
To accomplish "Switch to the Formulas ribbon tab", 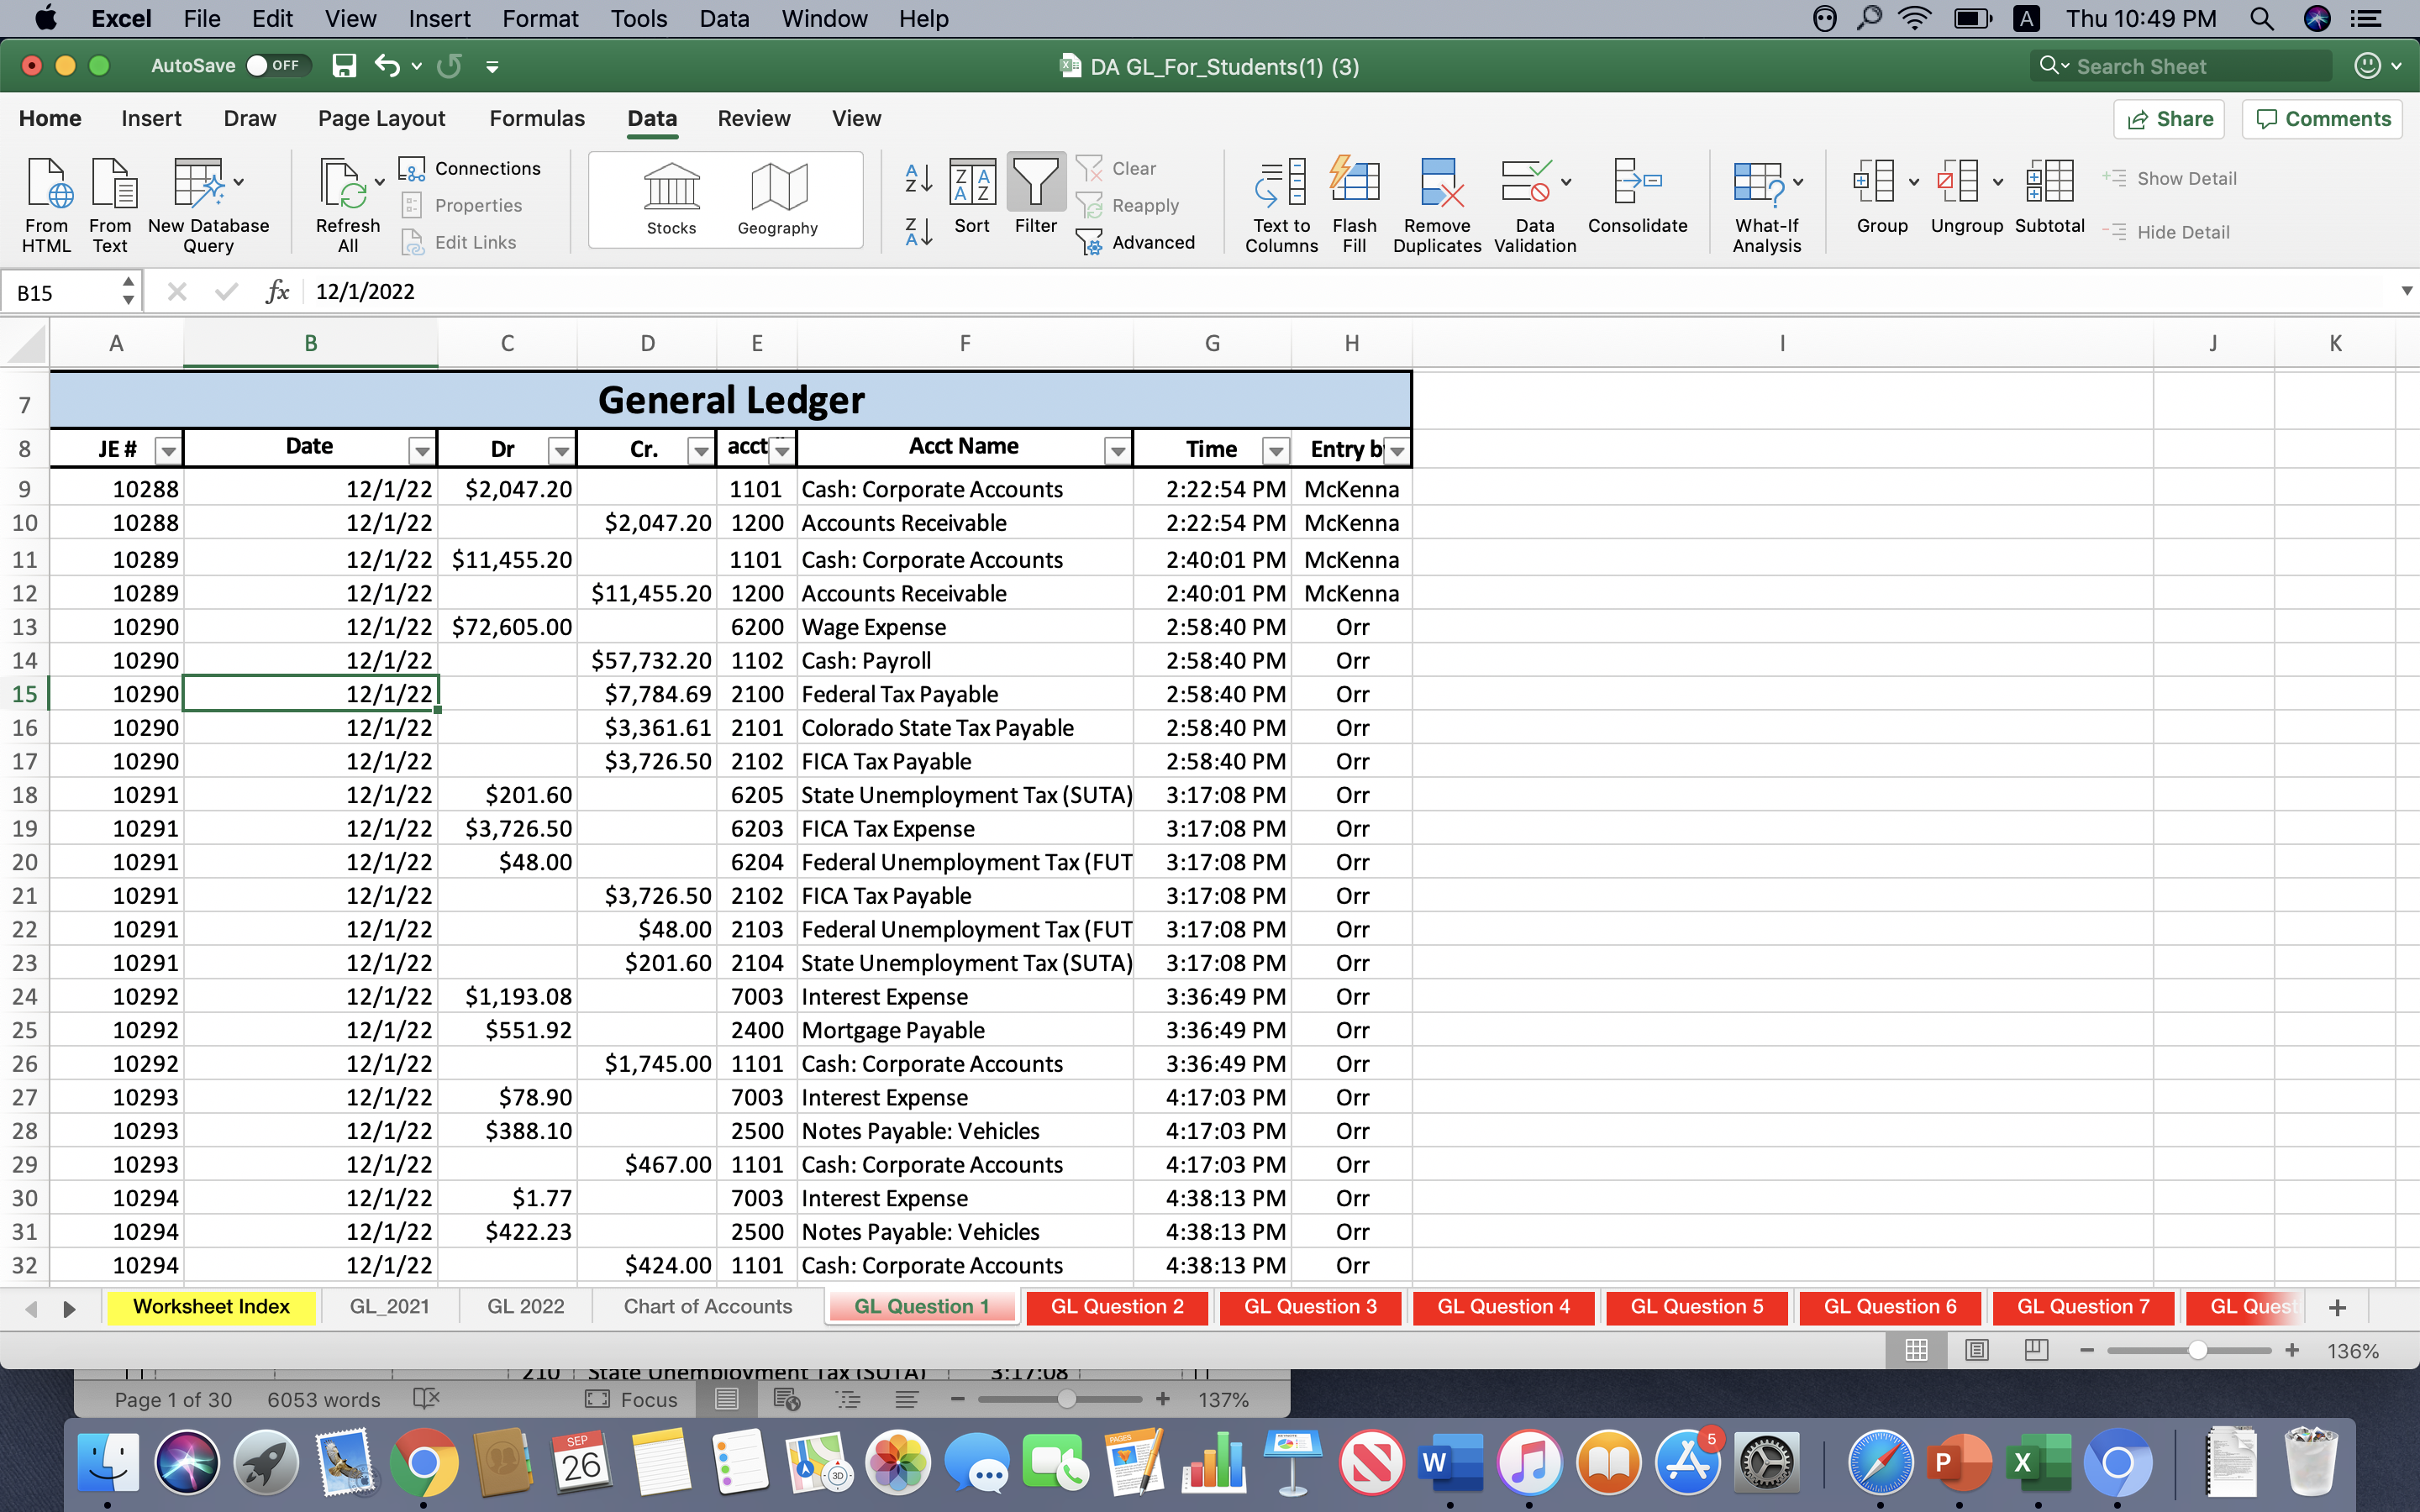I will point(537,118).
